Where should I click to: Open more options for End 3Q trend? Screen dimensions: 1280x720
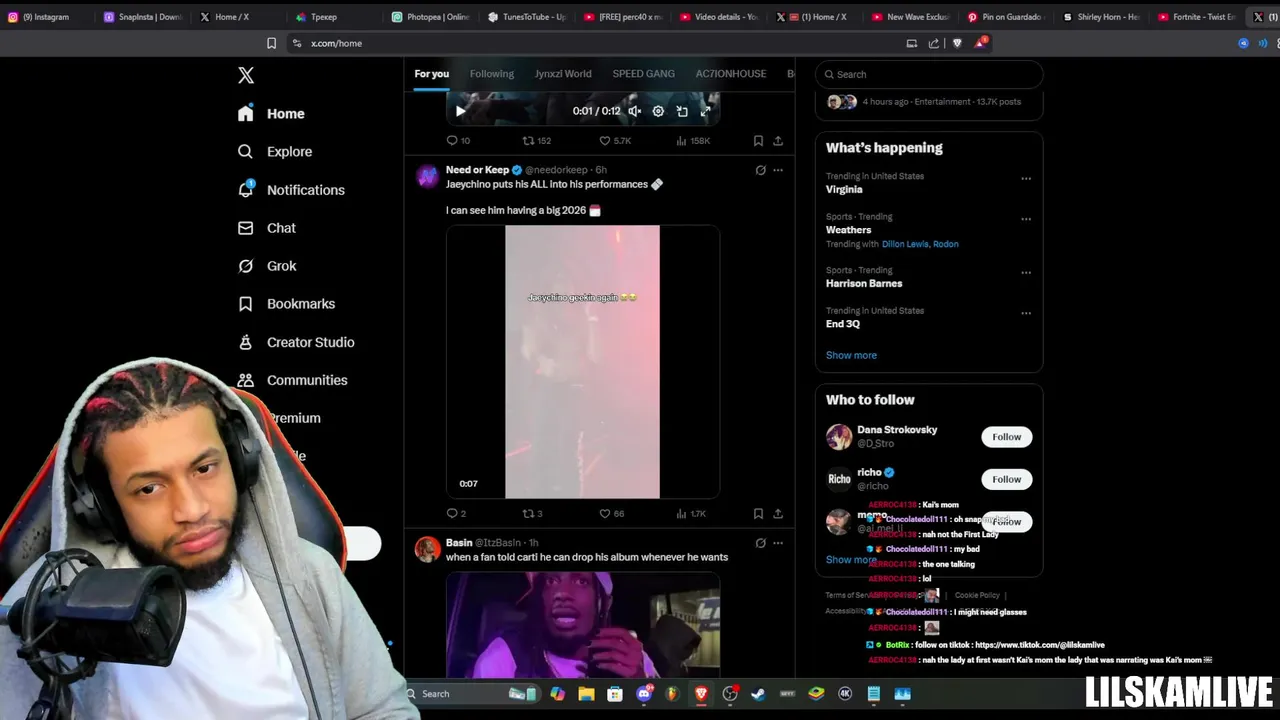pos(1026,313)
